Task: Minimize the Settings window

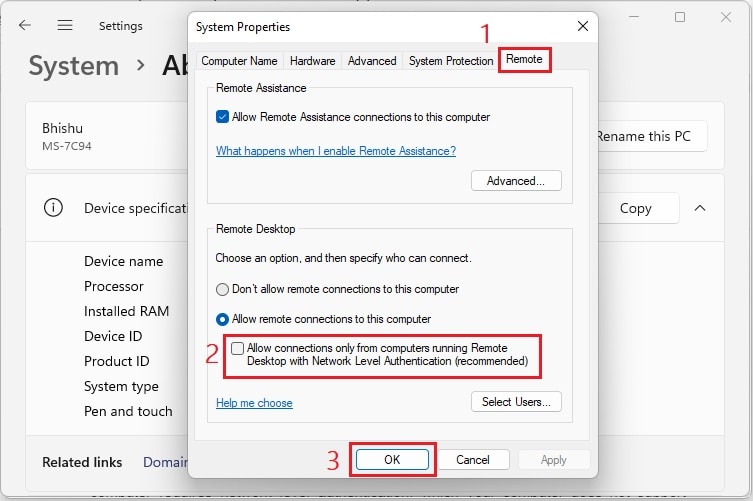Action: tap(634, 17)
